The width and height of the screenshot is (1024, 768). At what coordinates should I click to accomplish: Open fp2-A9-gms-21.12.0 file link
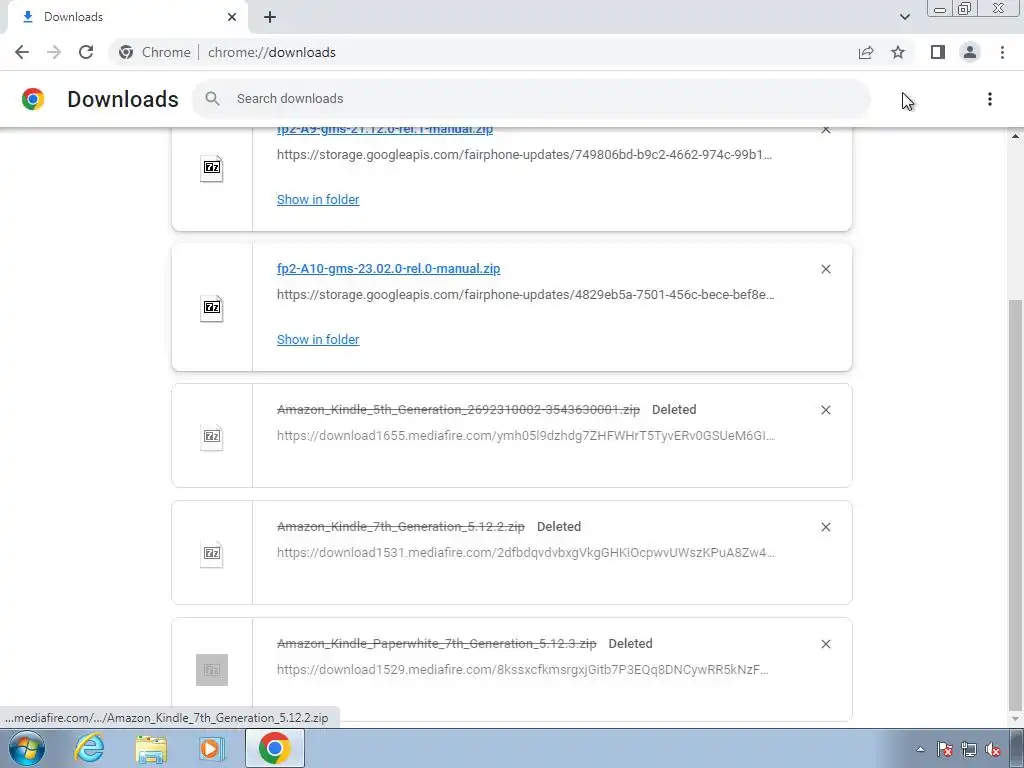[x=385, y=130]
